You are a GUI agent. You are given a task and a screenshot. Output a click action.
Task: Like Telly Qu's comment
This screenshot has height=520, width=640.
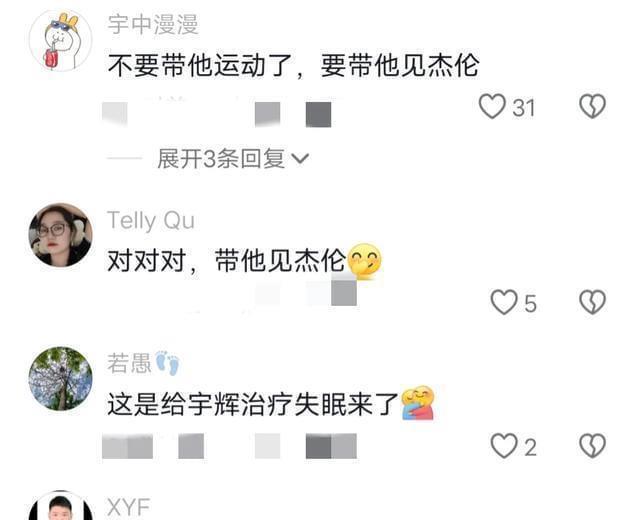[x=504, y=302]
